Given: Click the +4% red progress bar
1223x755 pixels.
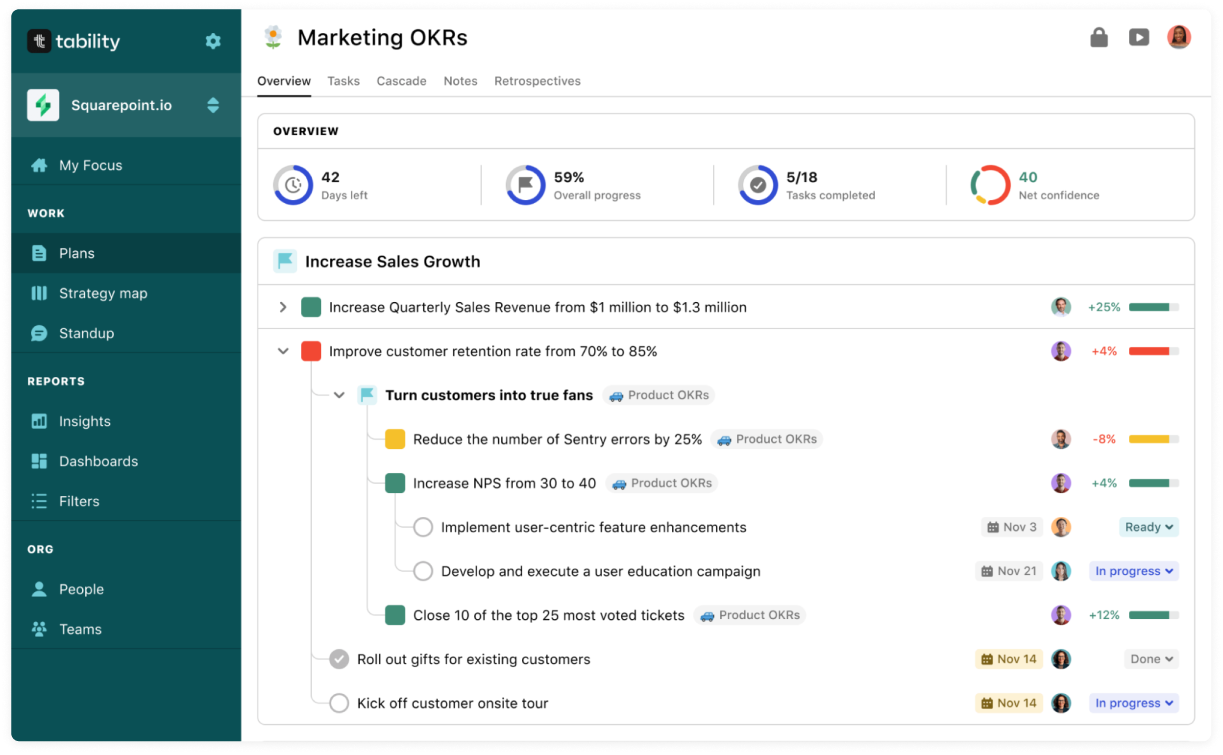Looking at the screenshot, I should pos(1154,351).
